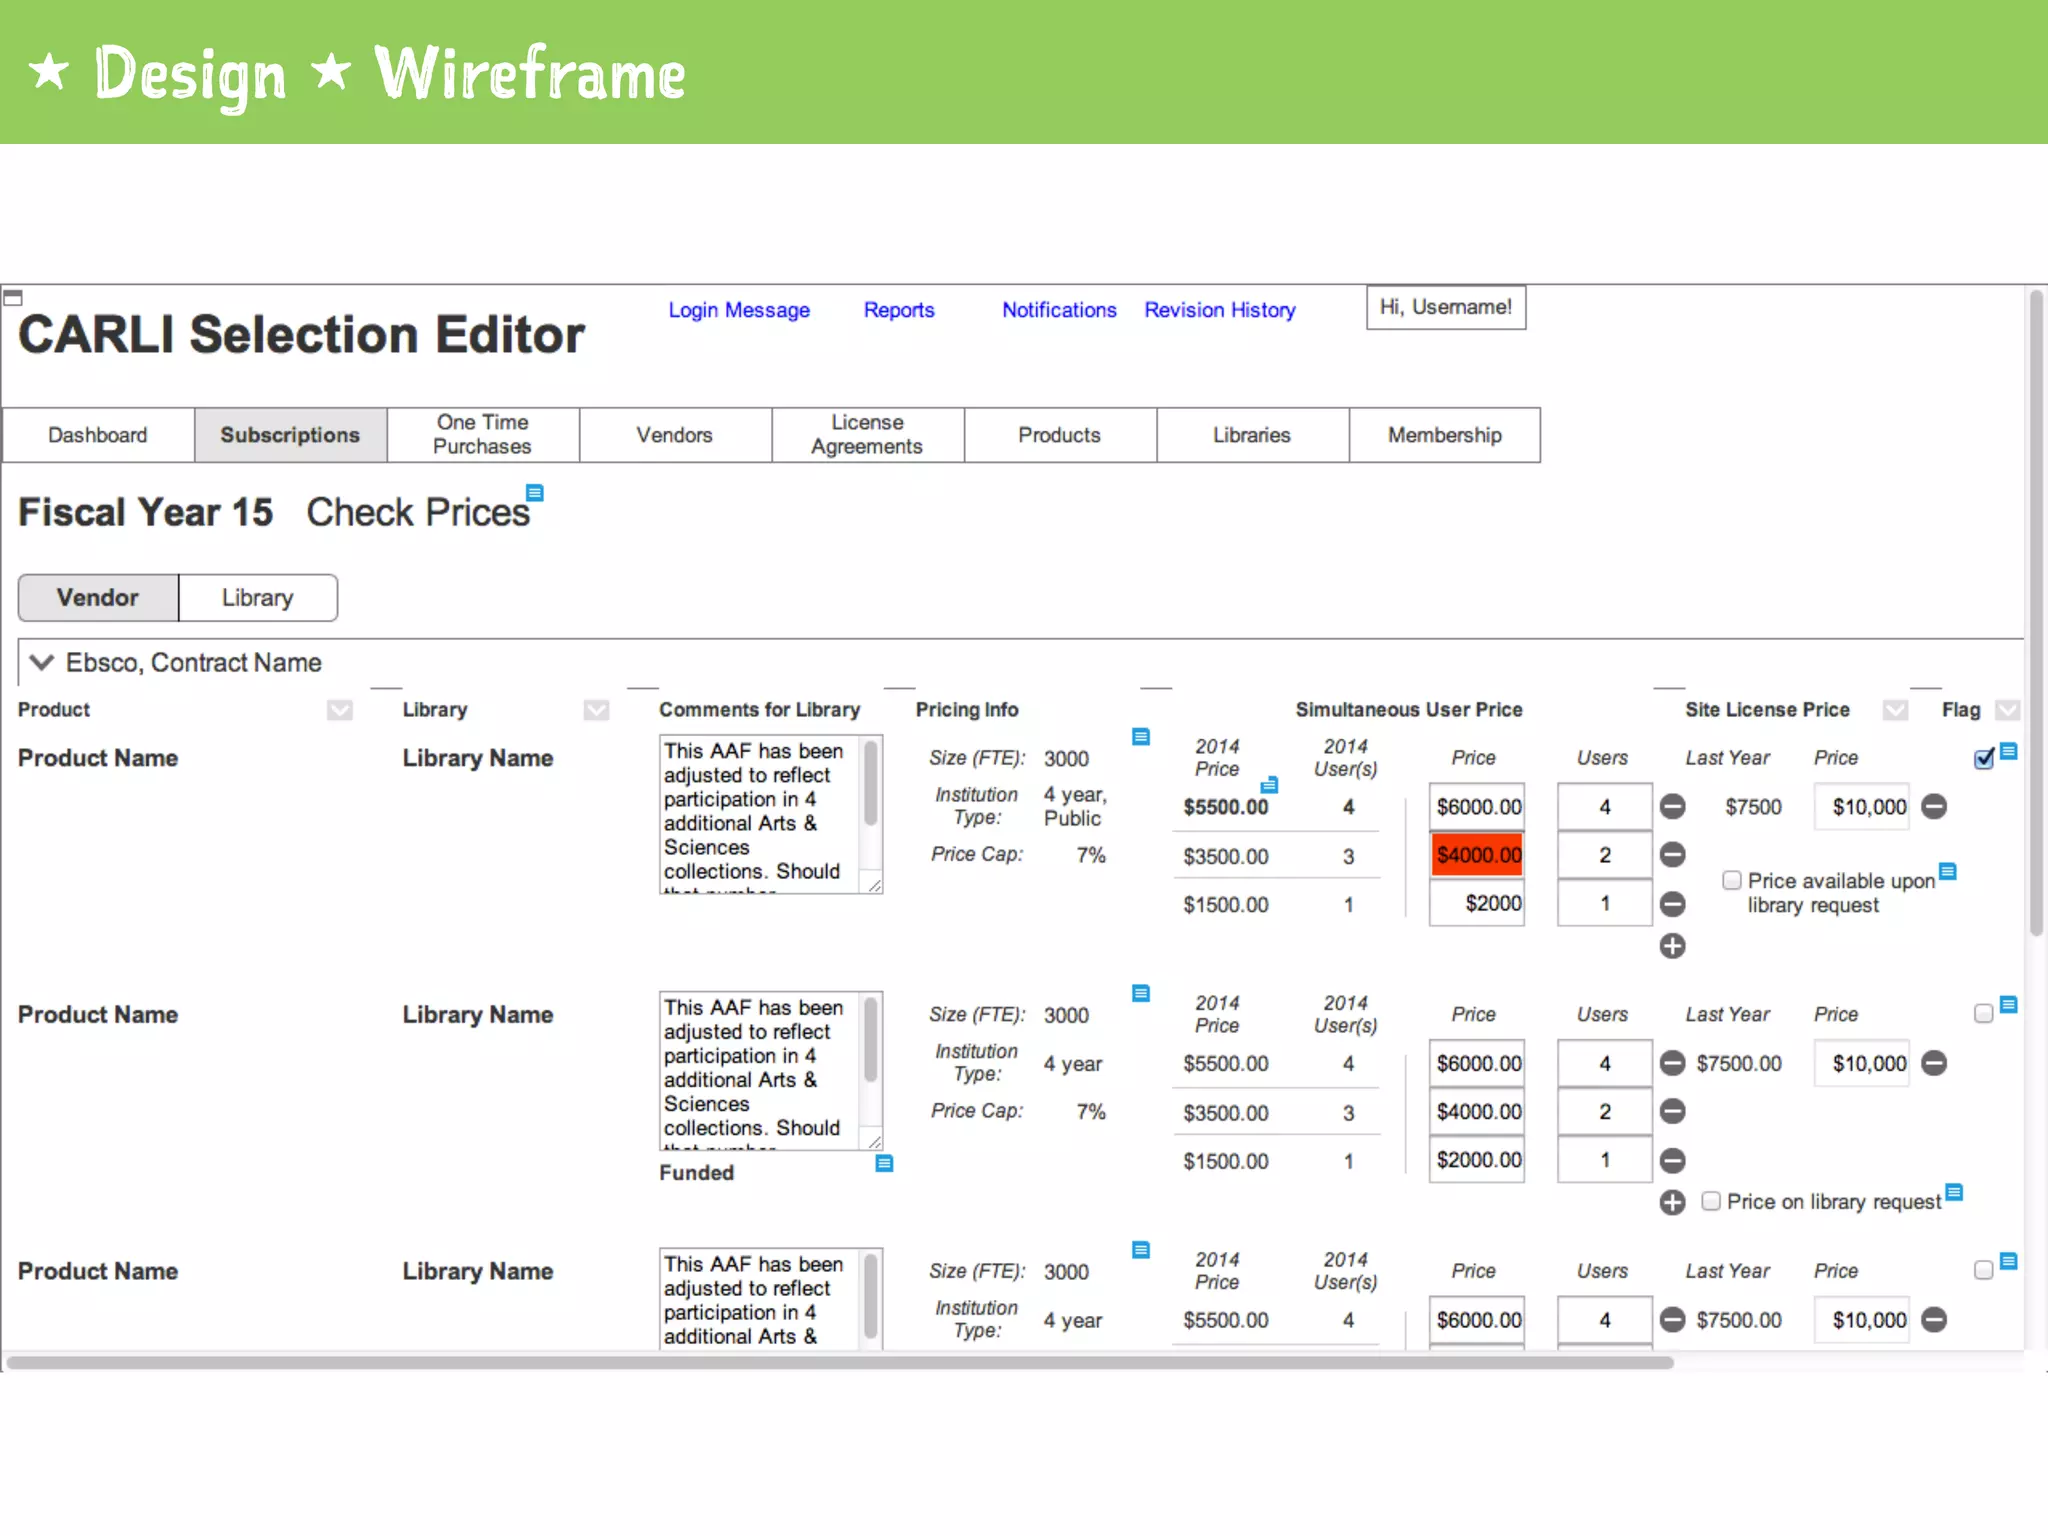The width and height of the screenshot is (2048, 1536).
Task: Check the second row's Flag checkbox
Action: click(1984, 1014)
